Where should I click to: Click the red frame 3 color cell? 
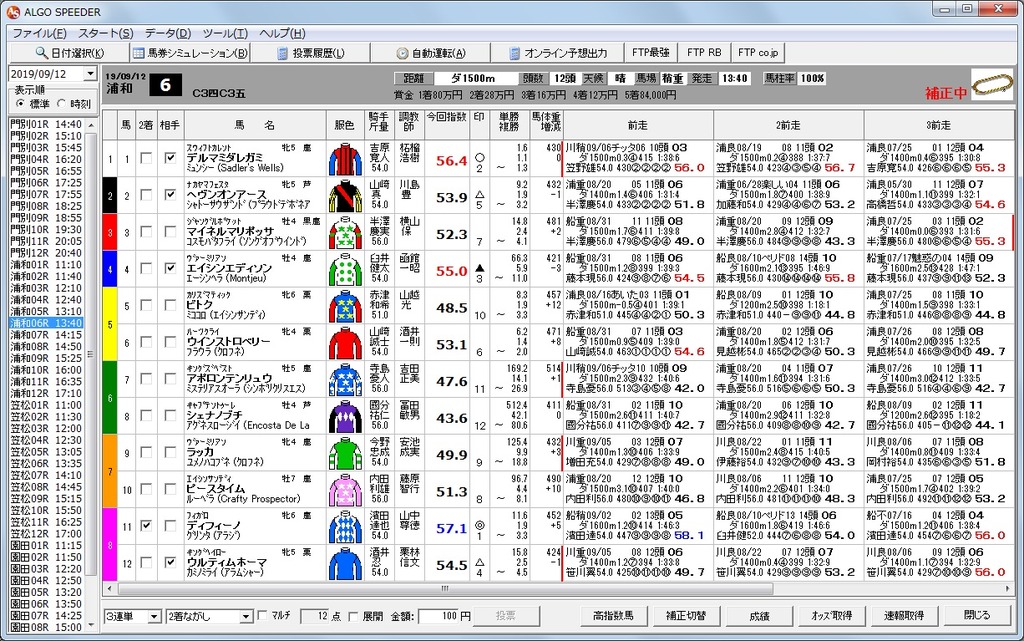tap(110, 232)
